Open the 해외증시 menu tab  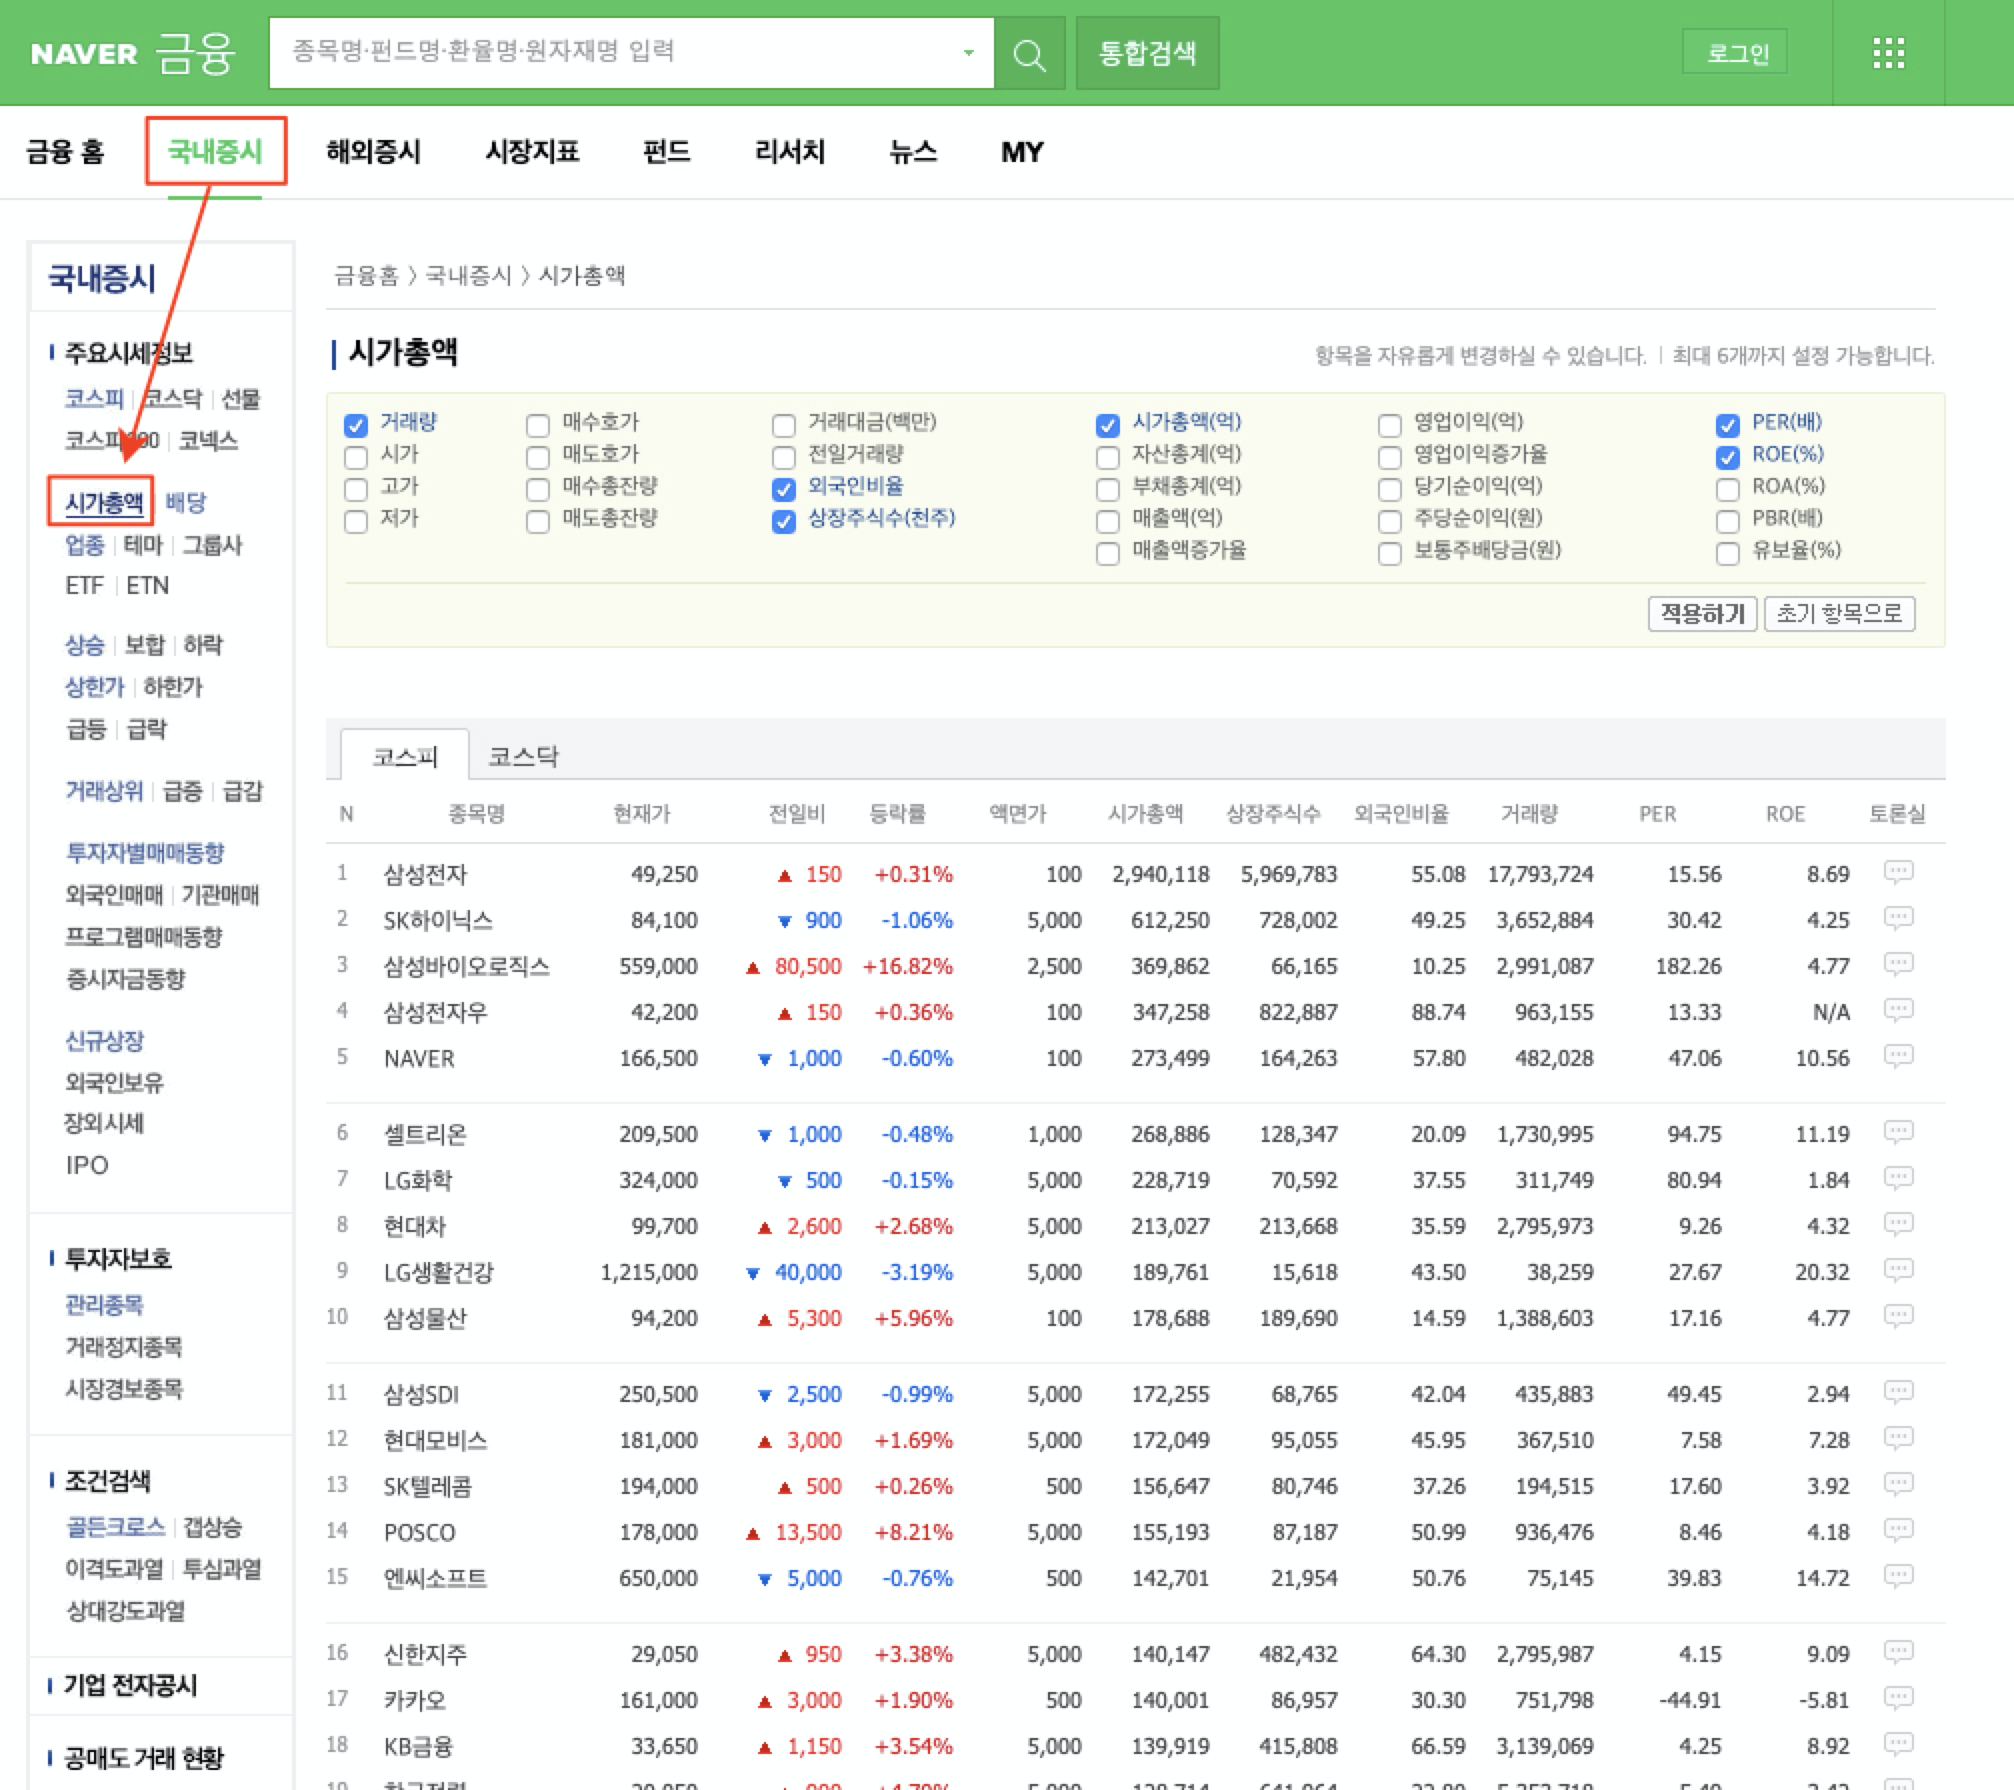(x=373, y=151)
